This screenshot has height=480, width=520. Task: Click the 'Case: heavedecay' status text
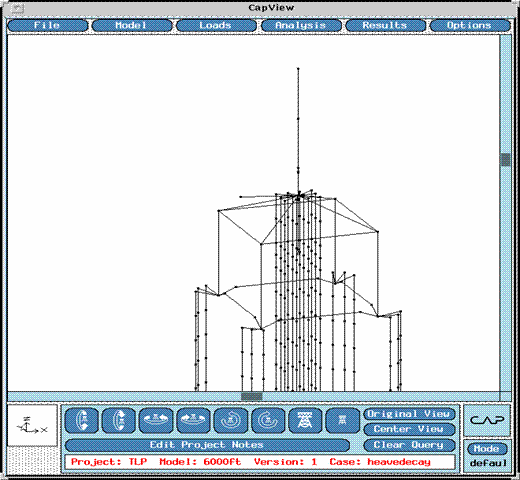point(380,462)
